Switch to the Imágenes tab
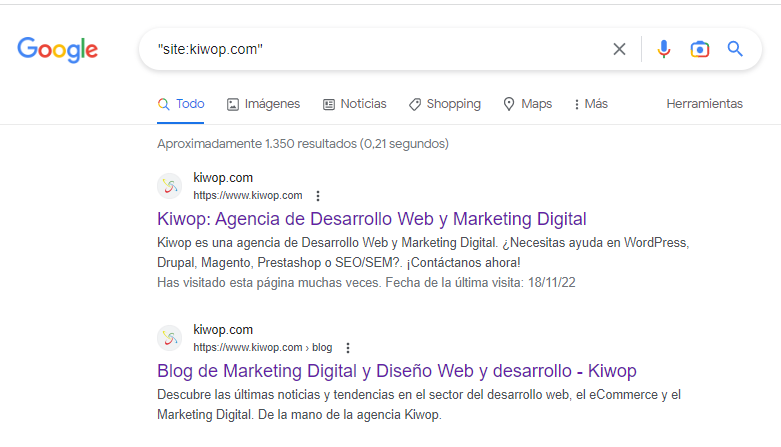Image resolution: width=781 pixels, height=447 pixels. click(263, 104)
